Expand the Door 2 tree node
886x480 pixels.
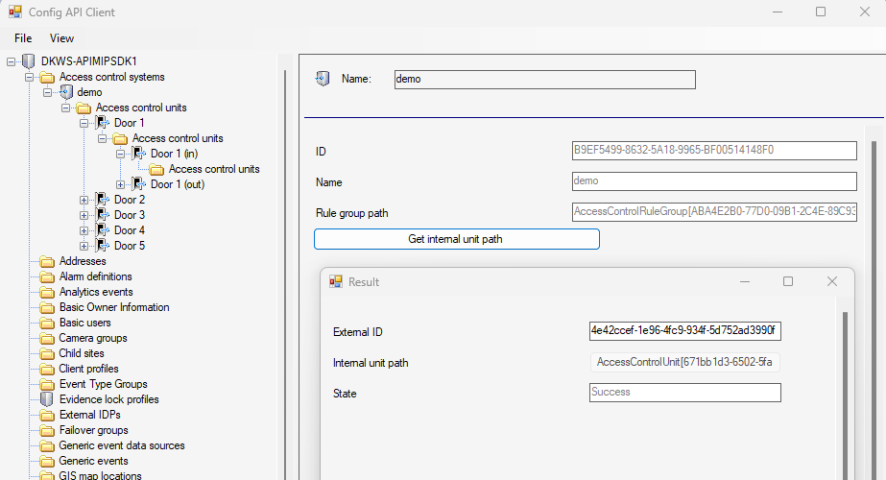84,200
